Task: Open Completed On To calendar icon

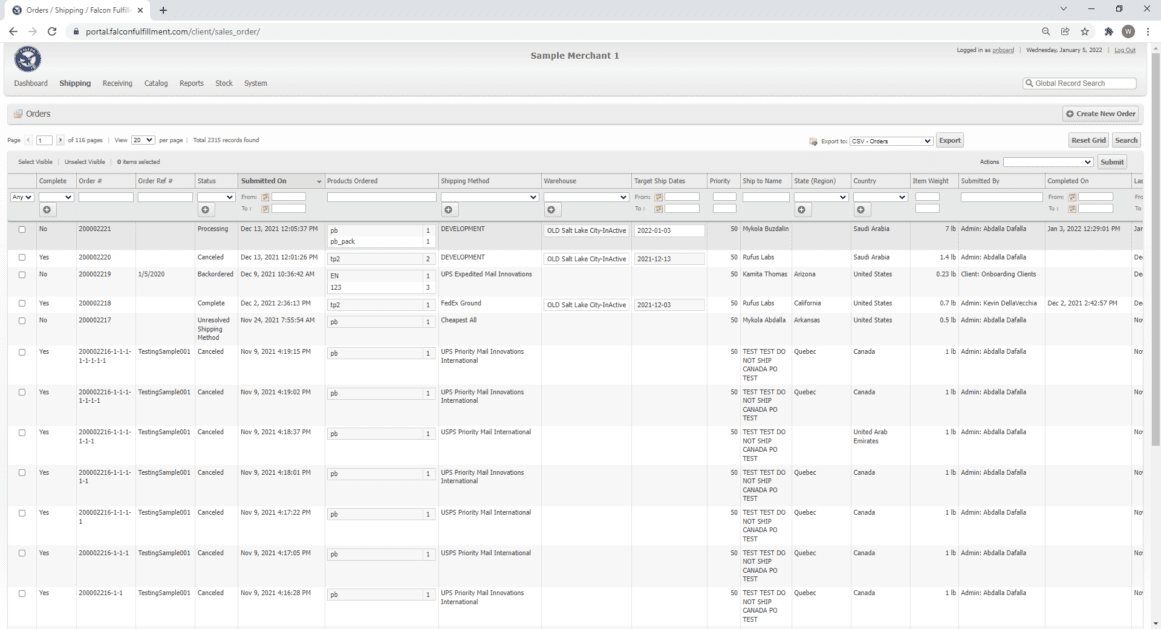Action: pos(1071,209)
